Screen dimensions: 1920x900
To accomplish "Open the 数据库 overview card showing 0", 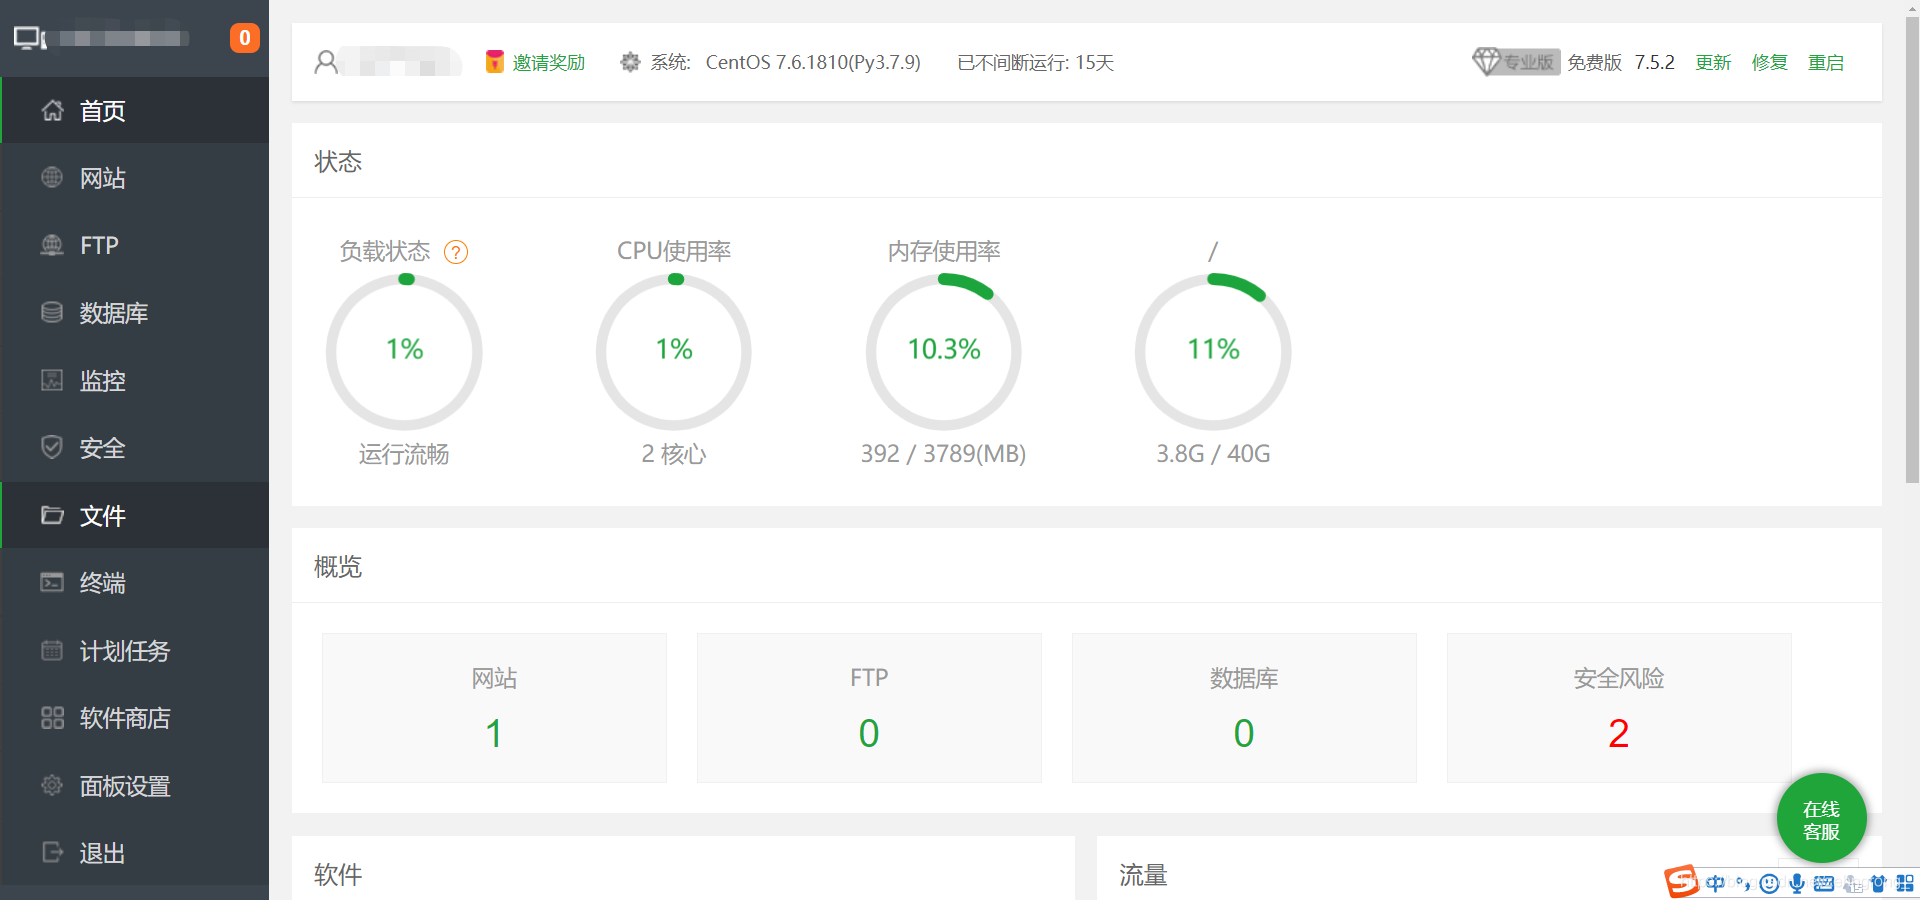I will pos(1244,708).
